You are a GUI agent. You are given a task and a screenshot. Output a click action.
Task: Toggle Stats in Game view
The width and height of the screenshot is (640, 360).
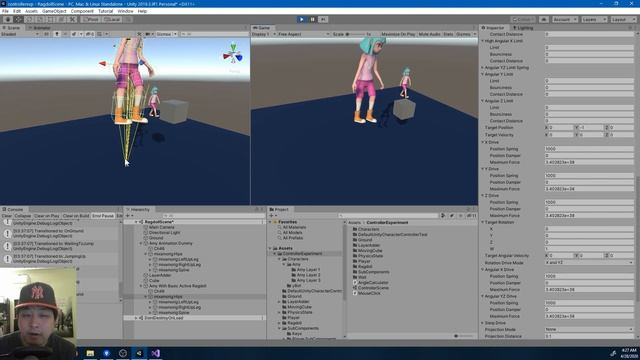pos(448,34)
